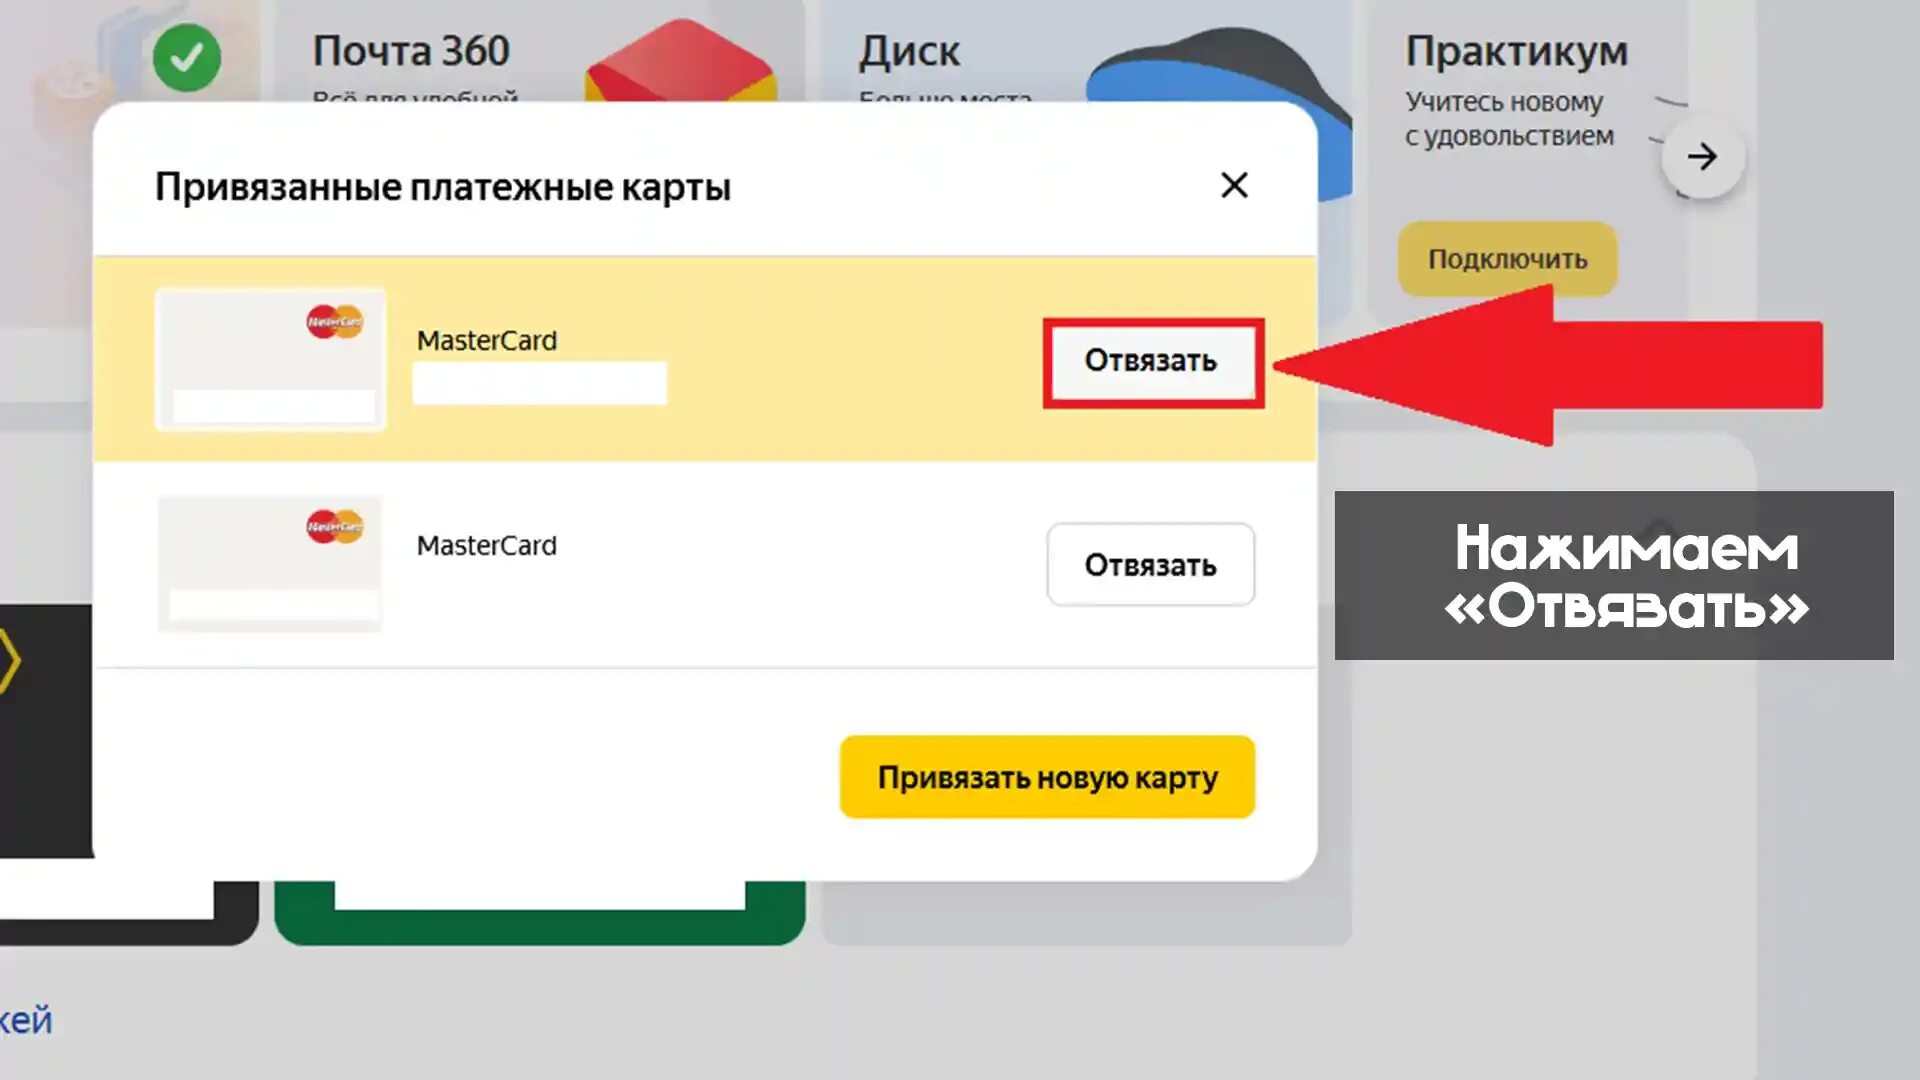
Task: Click the right arrow carousel button
Action: (x=1702, y=157)
